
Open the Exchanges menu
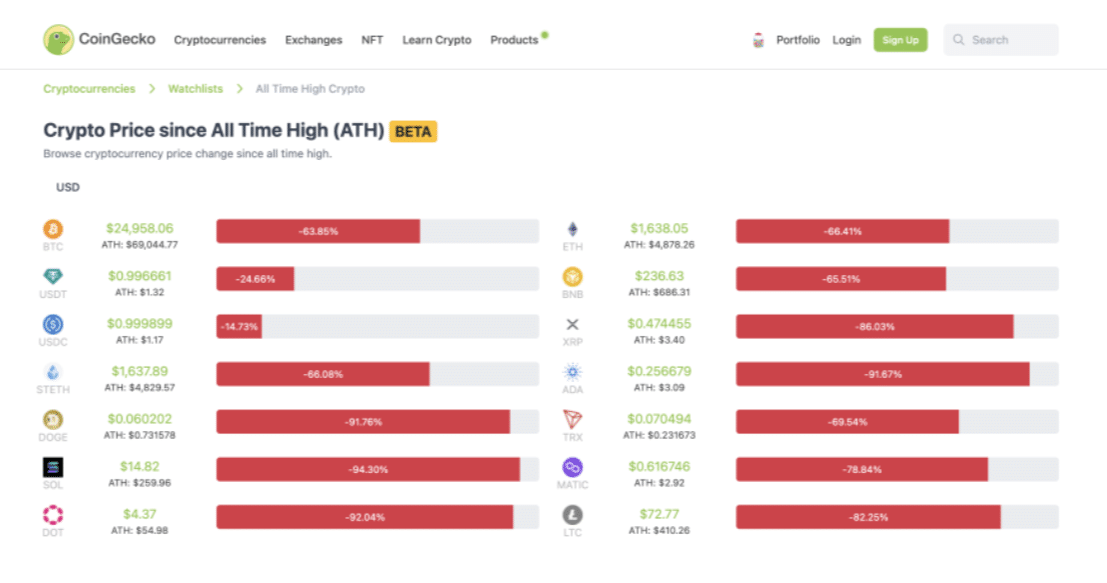coord(313,40)
